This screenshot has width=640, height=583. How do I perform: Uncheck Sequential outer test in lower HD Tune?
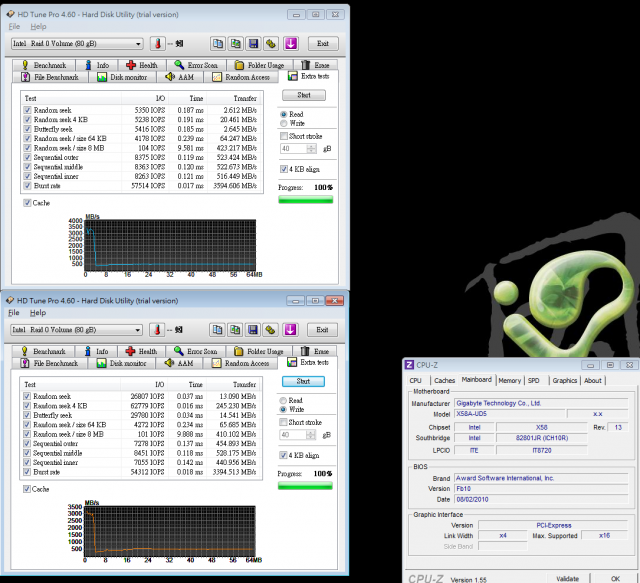[x=27, y=443]
